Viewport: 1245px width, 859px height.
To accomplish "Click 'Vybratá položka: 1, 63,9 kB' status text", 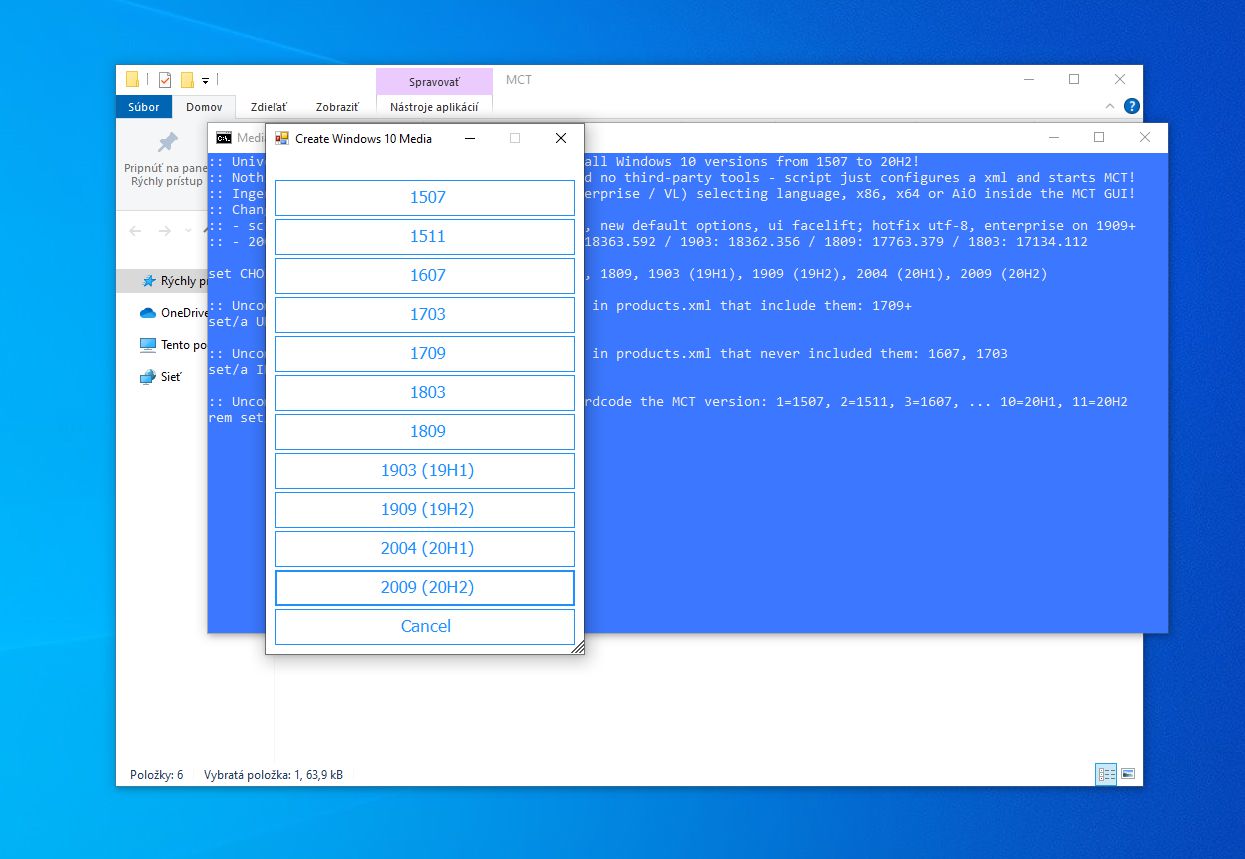I will (273, 775).
